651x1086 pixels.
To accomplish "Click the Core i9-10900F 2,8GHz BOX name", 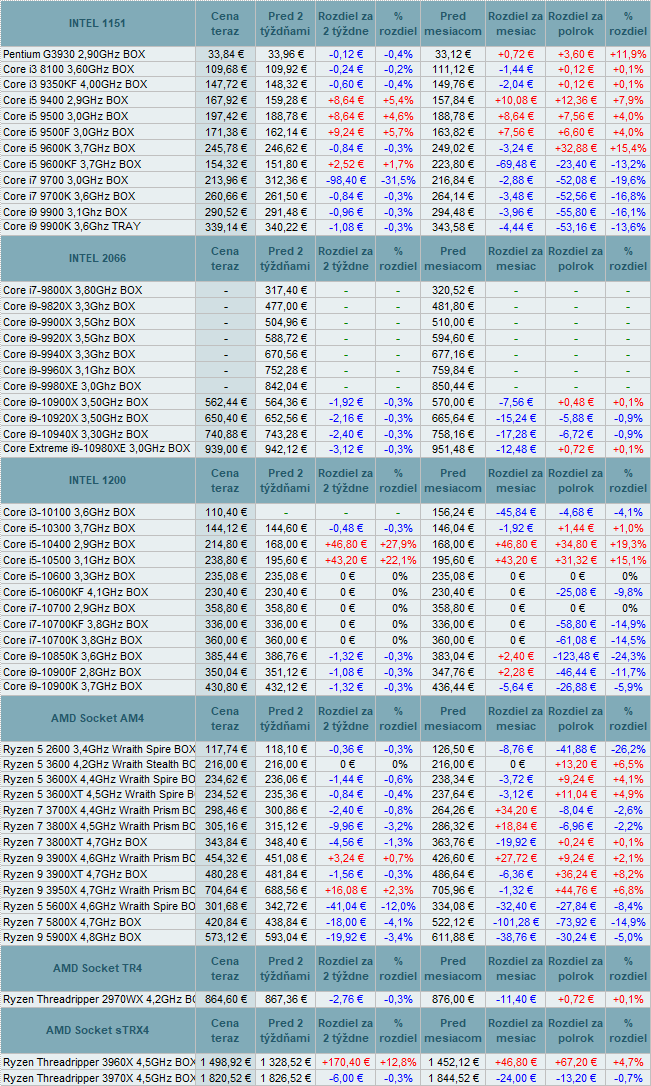I will pyautogui.click(x=72, y=672).
